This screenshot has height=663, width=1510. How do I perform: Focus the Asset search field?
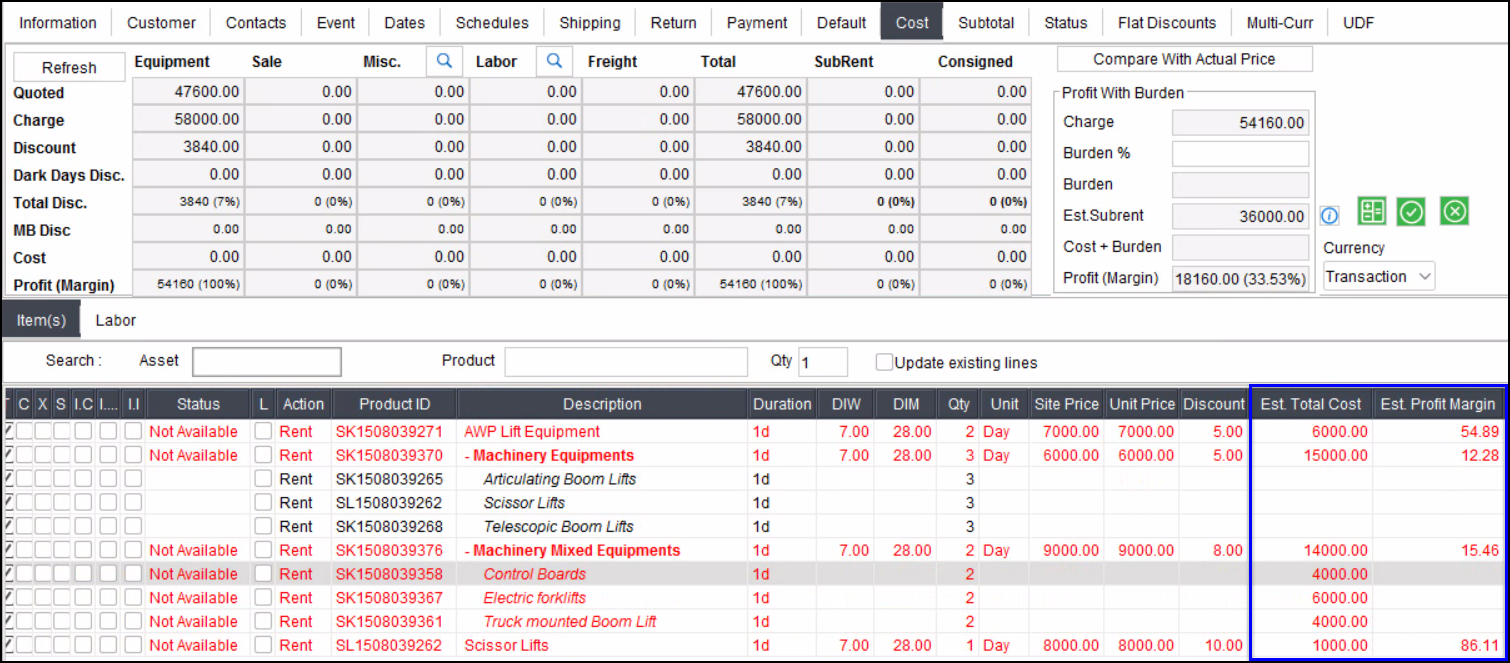pos(266,361)
